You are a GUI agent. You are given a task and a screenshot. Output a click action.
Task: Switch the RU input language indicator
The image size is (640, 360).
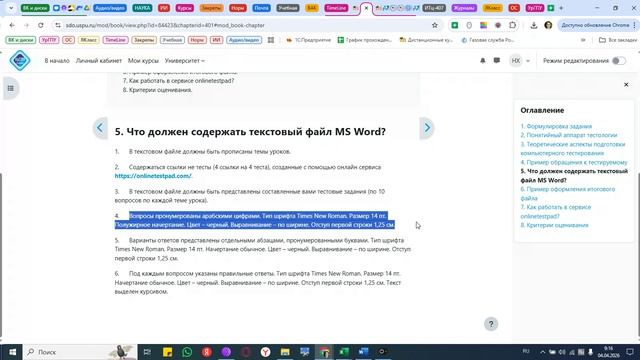(x=526, y=351)
